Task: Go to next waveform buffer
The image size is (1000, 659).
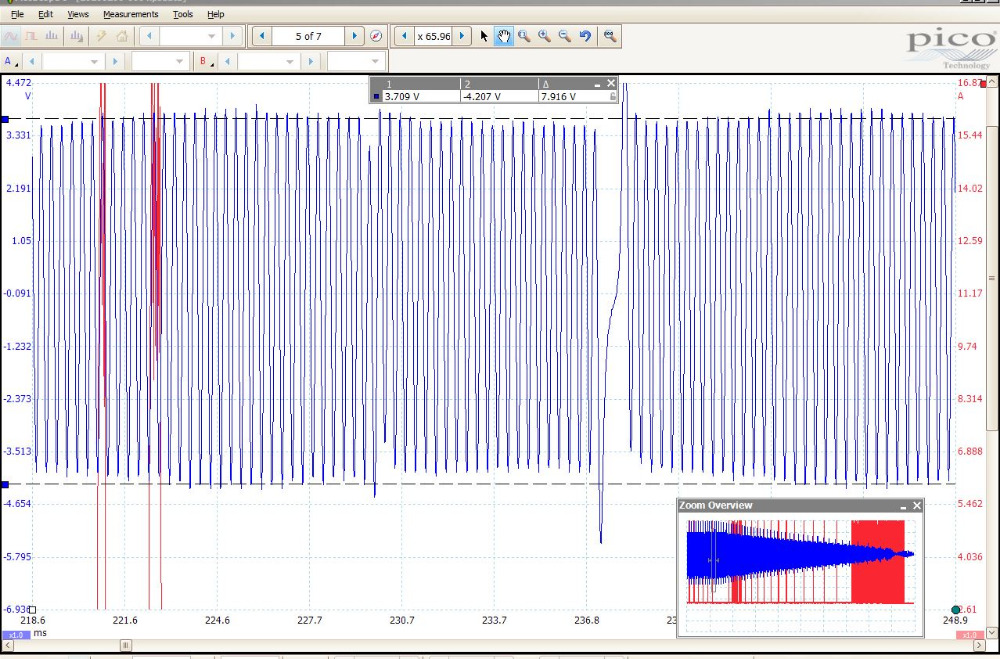Action: 354,36
